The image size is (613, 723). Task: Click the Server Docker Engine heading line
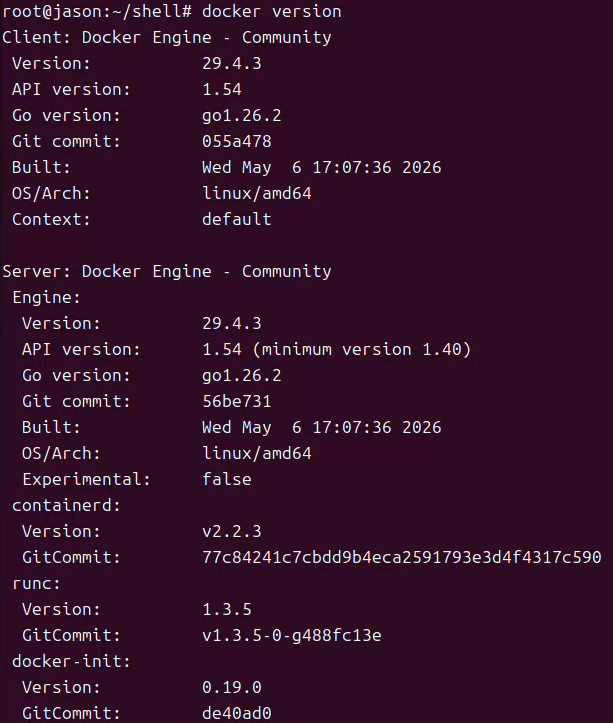tap(167, 272)
